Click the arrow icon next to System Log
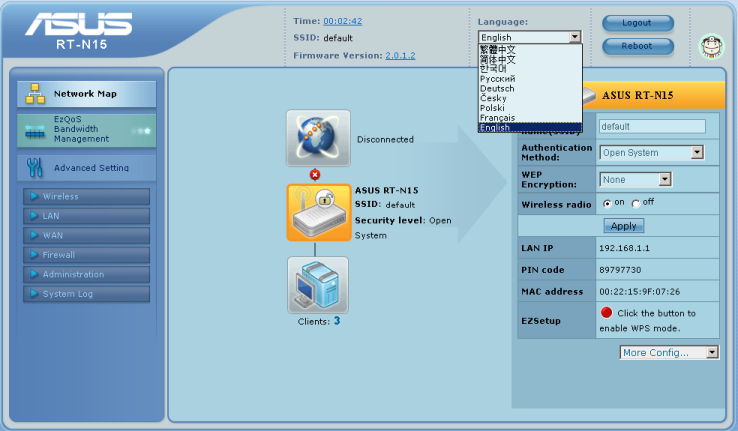The image size is (738, 431). coord(34,294)
